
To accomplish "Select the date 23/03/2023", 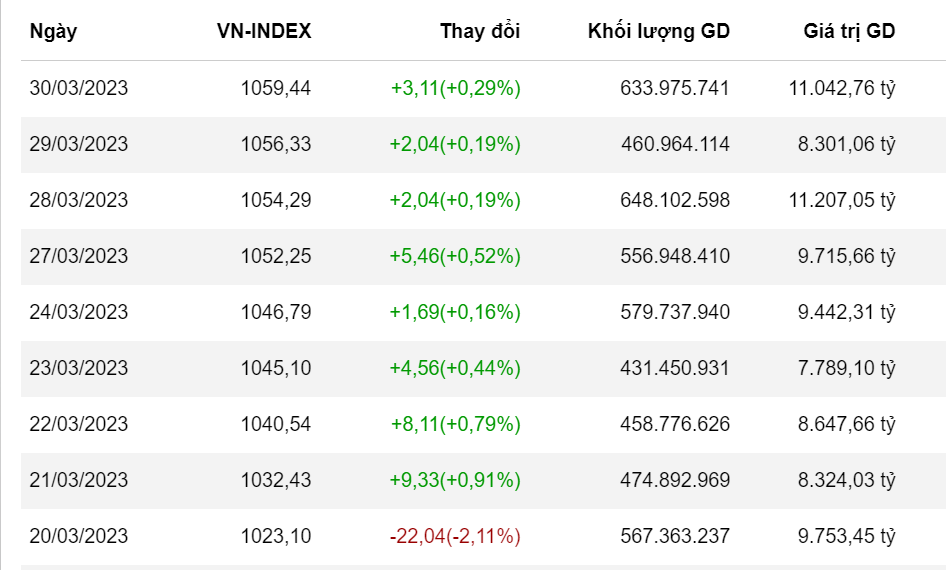I will [x=78, y=368].
